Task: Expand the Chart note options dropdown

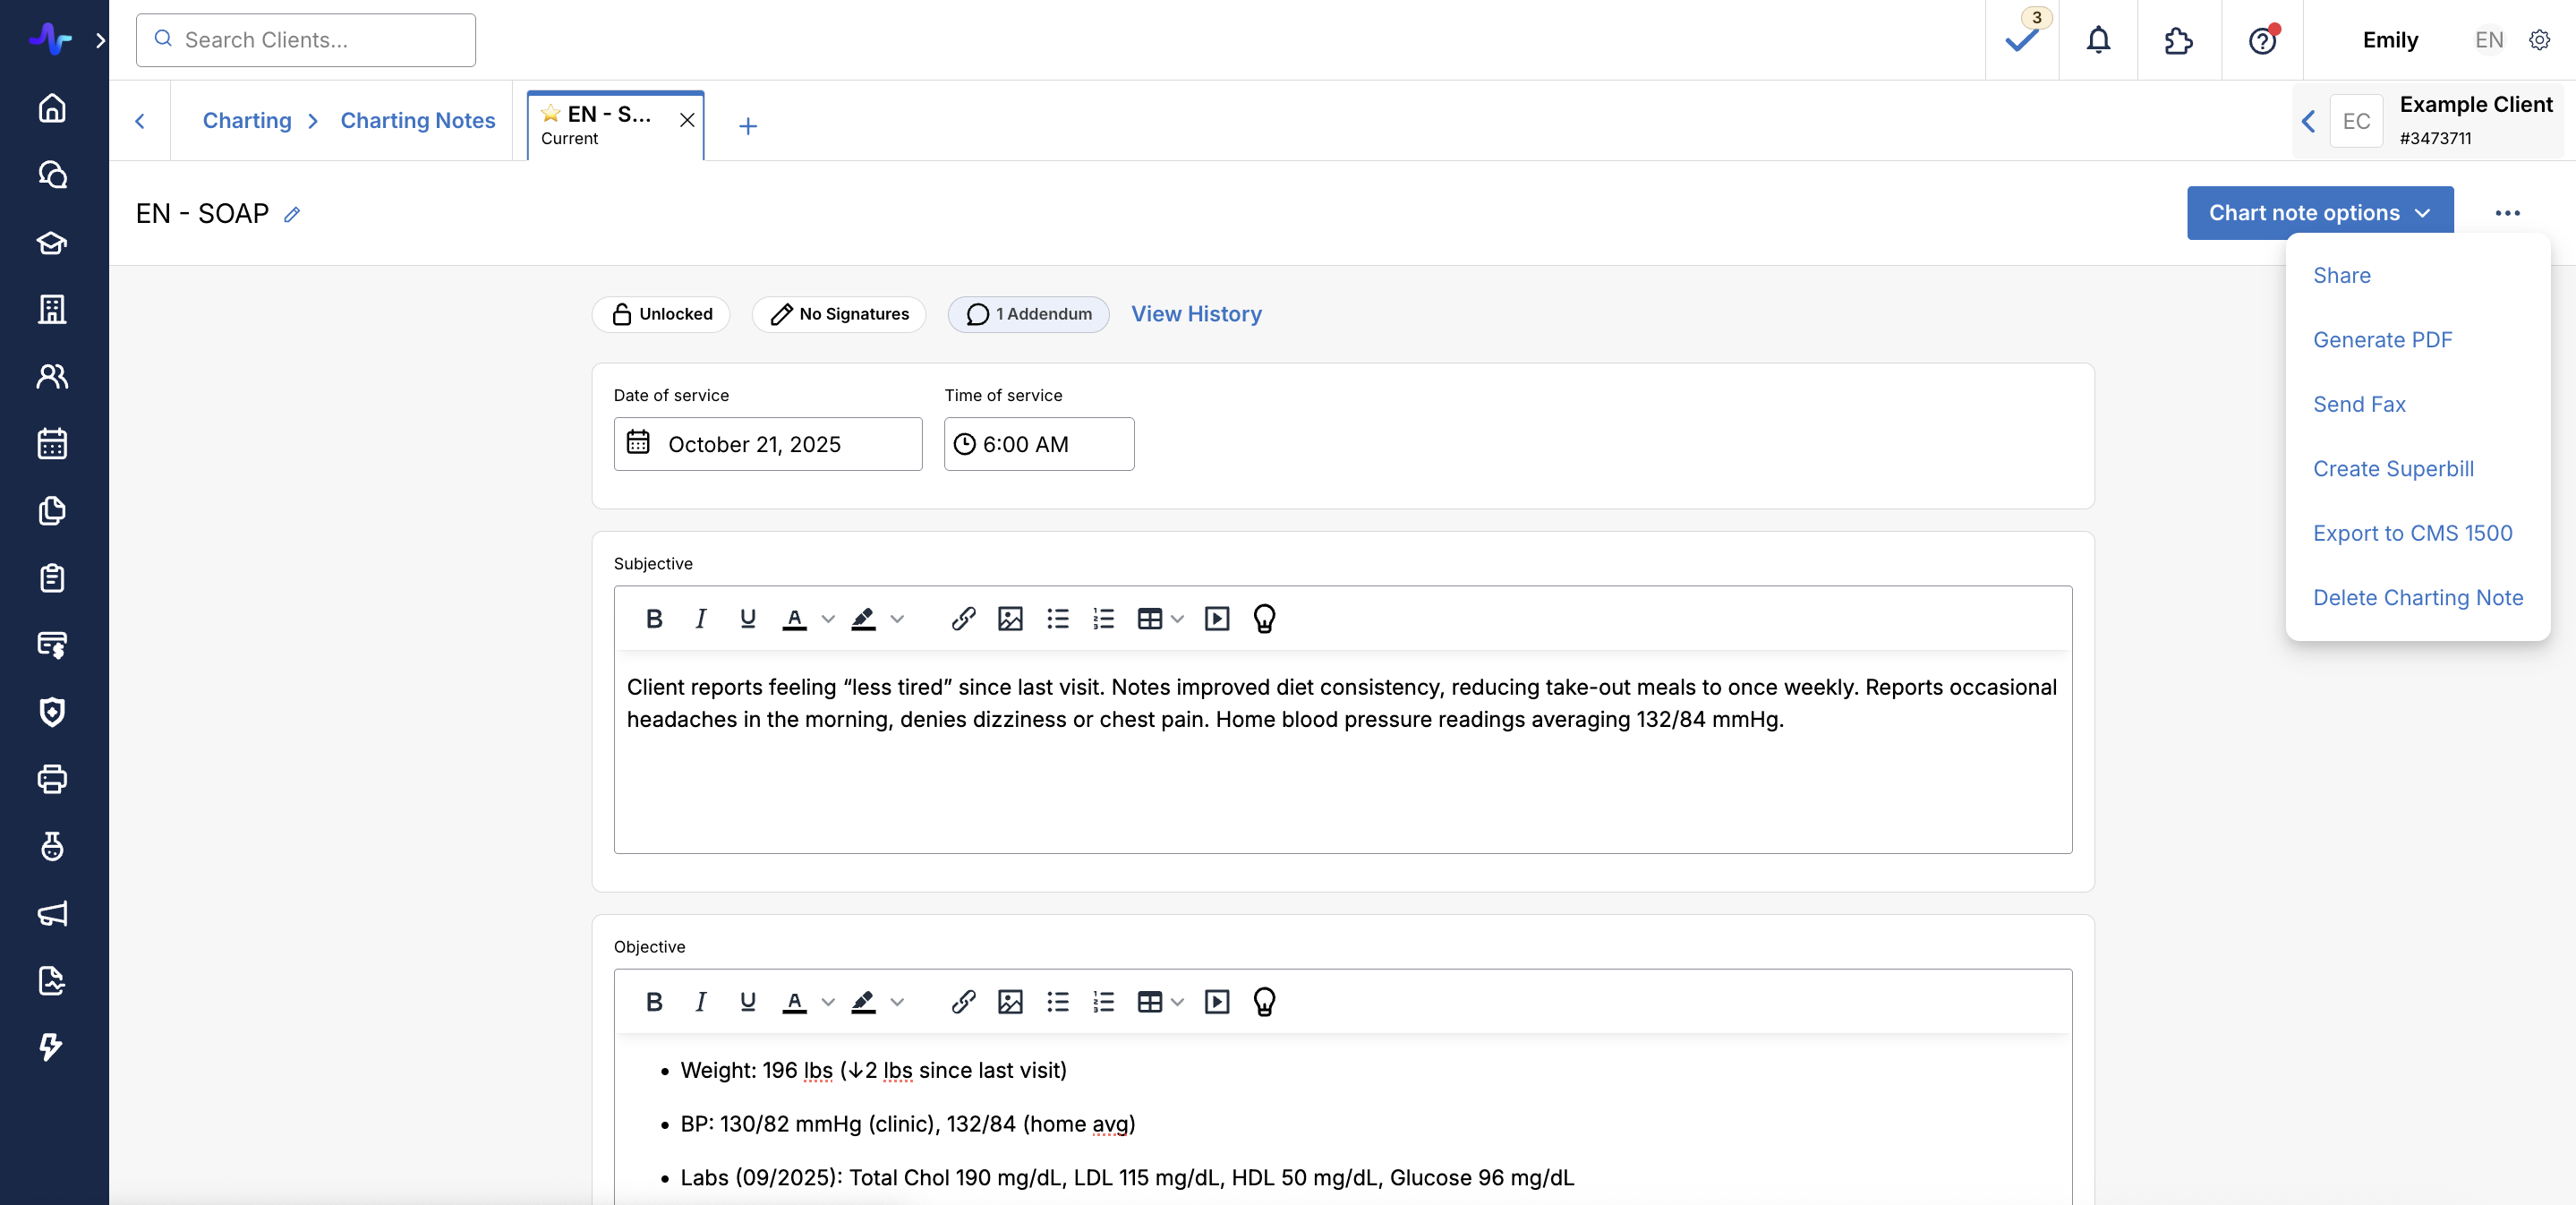Action: tap(2319, 213)
